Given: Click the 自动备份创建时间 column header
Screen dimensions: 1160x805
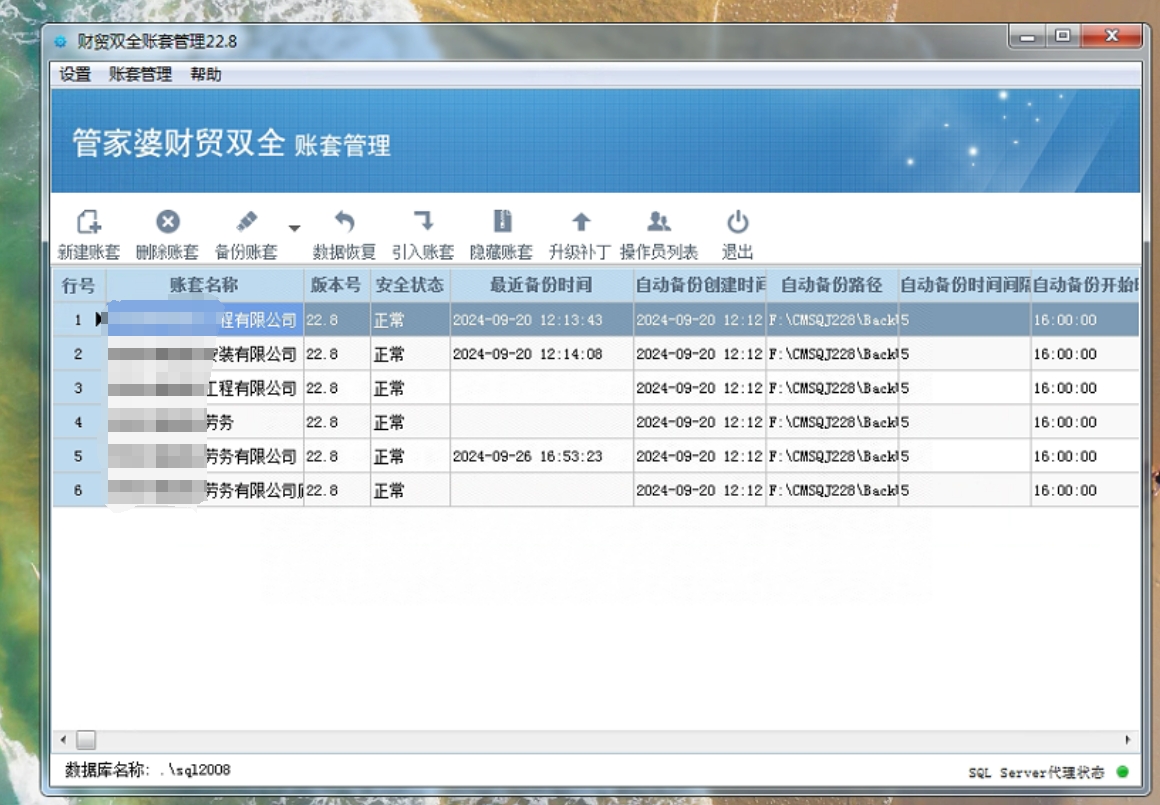Looking at the screenshot, I should click(700, 285).
